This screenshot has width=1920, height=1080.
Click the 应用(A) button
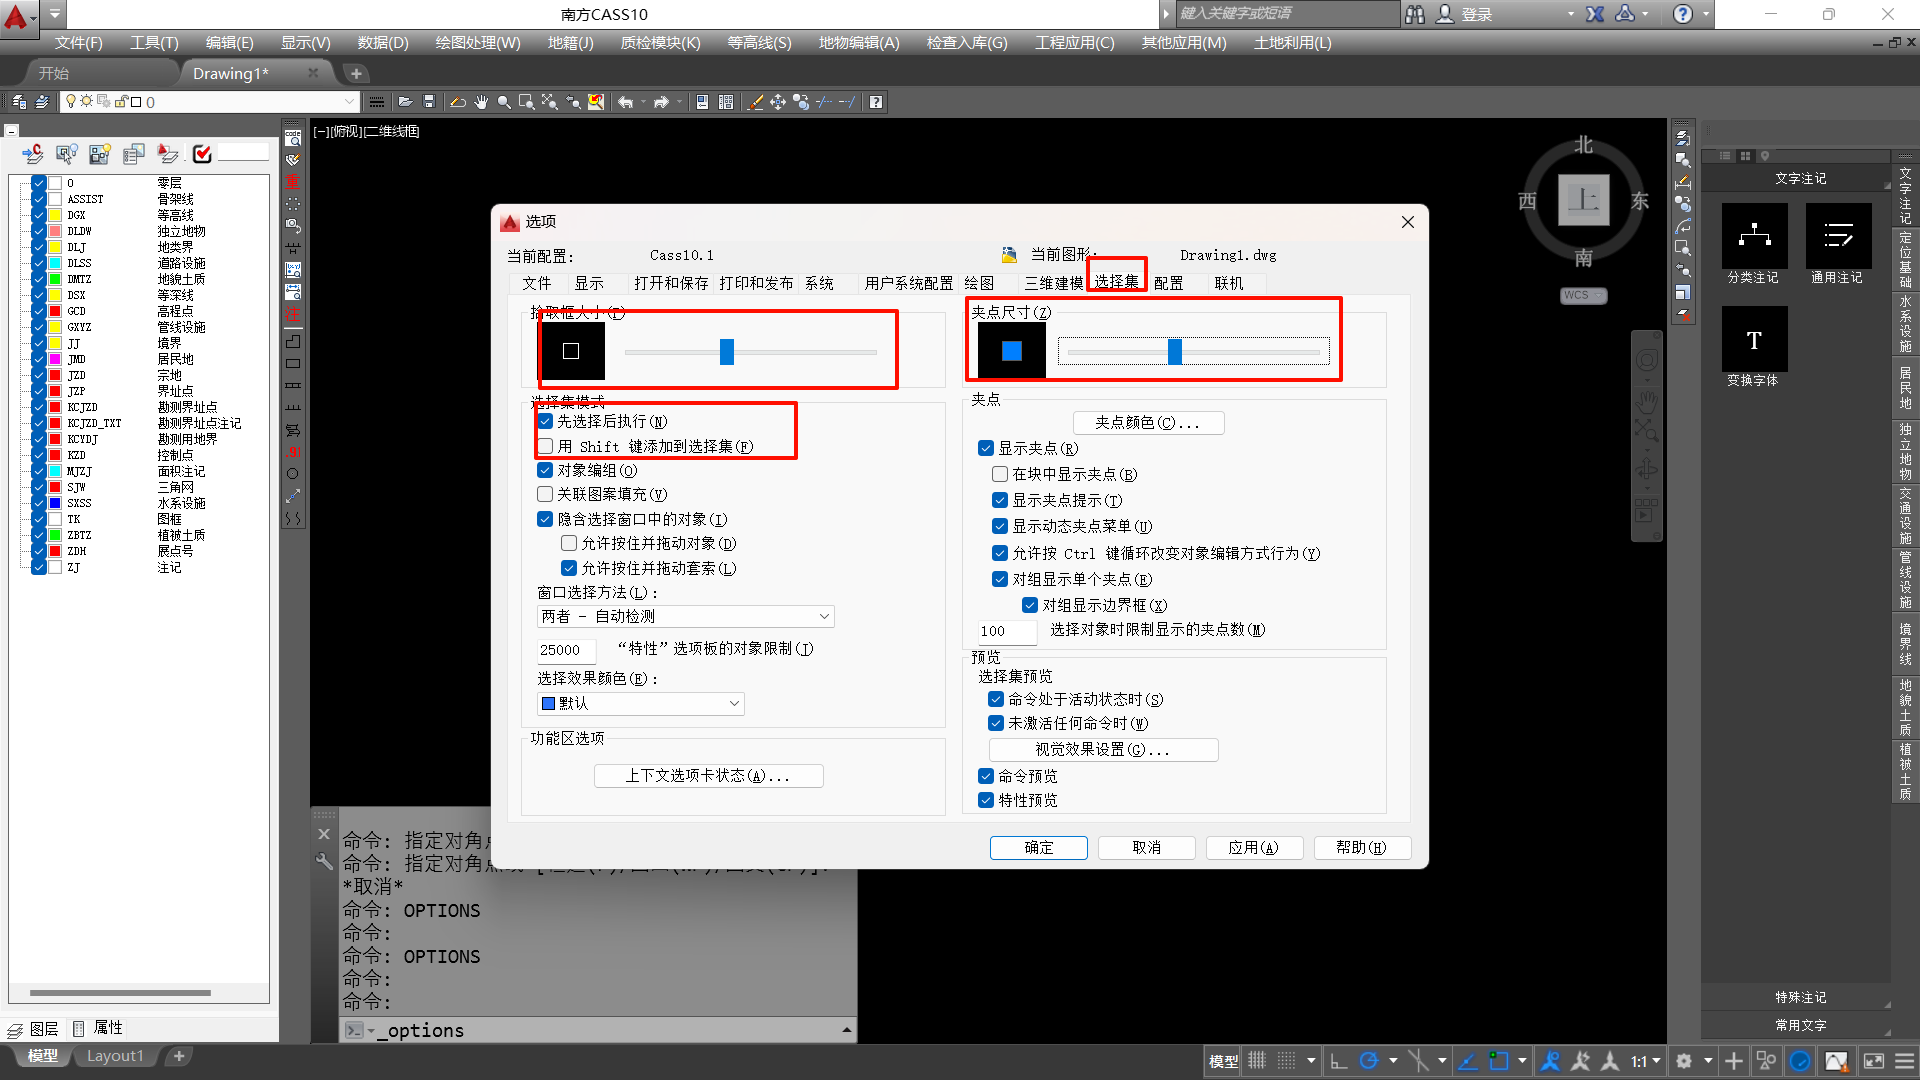(x=1253, y=847)
